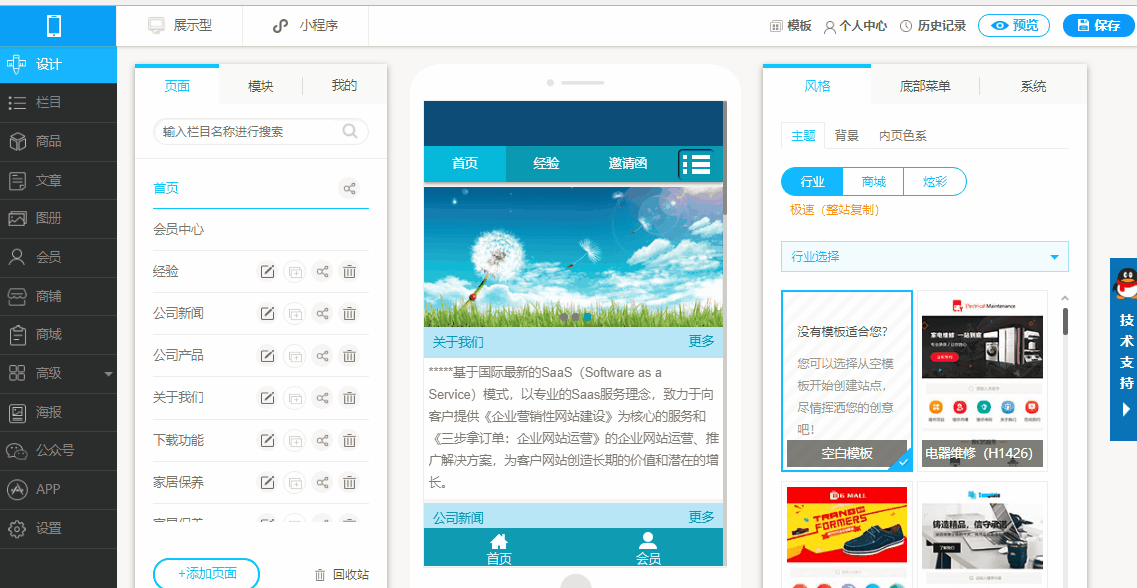Viewport: 1137px width, 588px height.
Task: Open the 图册 gallery section
Action: 58,218
